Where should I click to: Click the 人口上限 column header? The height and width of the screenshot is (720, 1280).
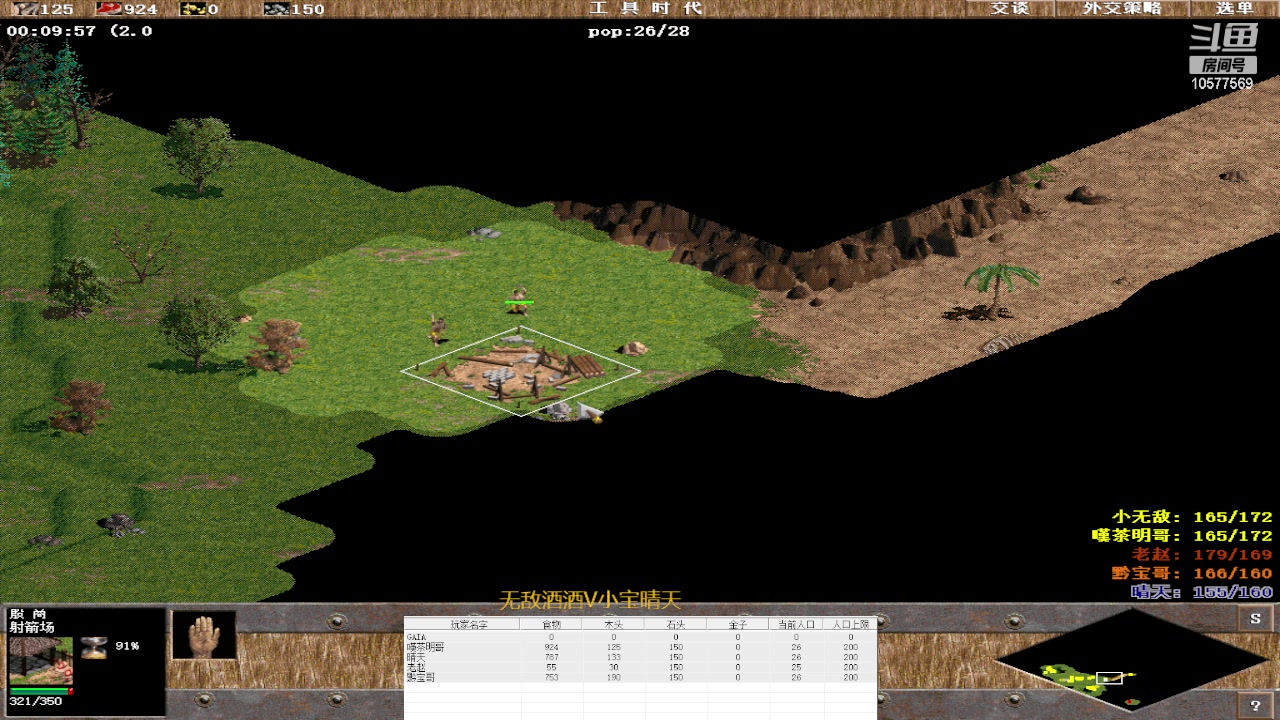850,624
